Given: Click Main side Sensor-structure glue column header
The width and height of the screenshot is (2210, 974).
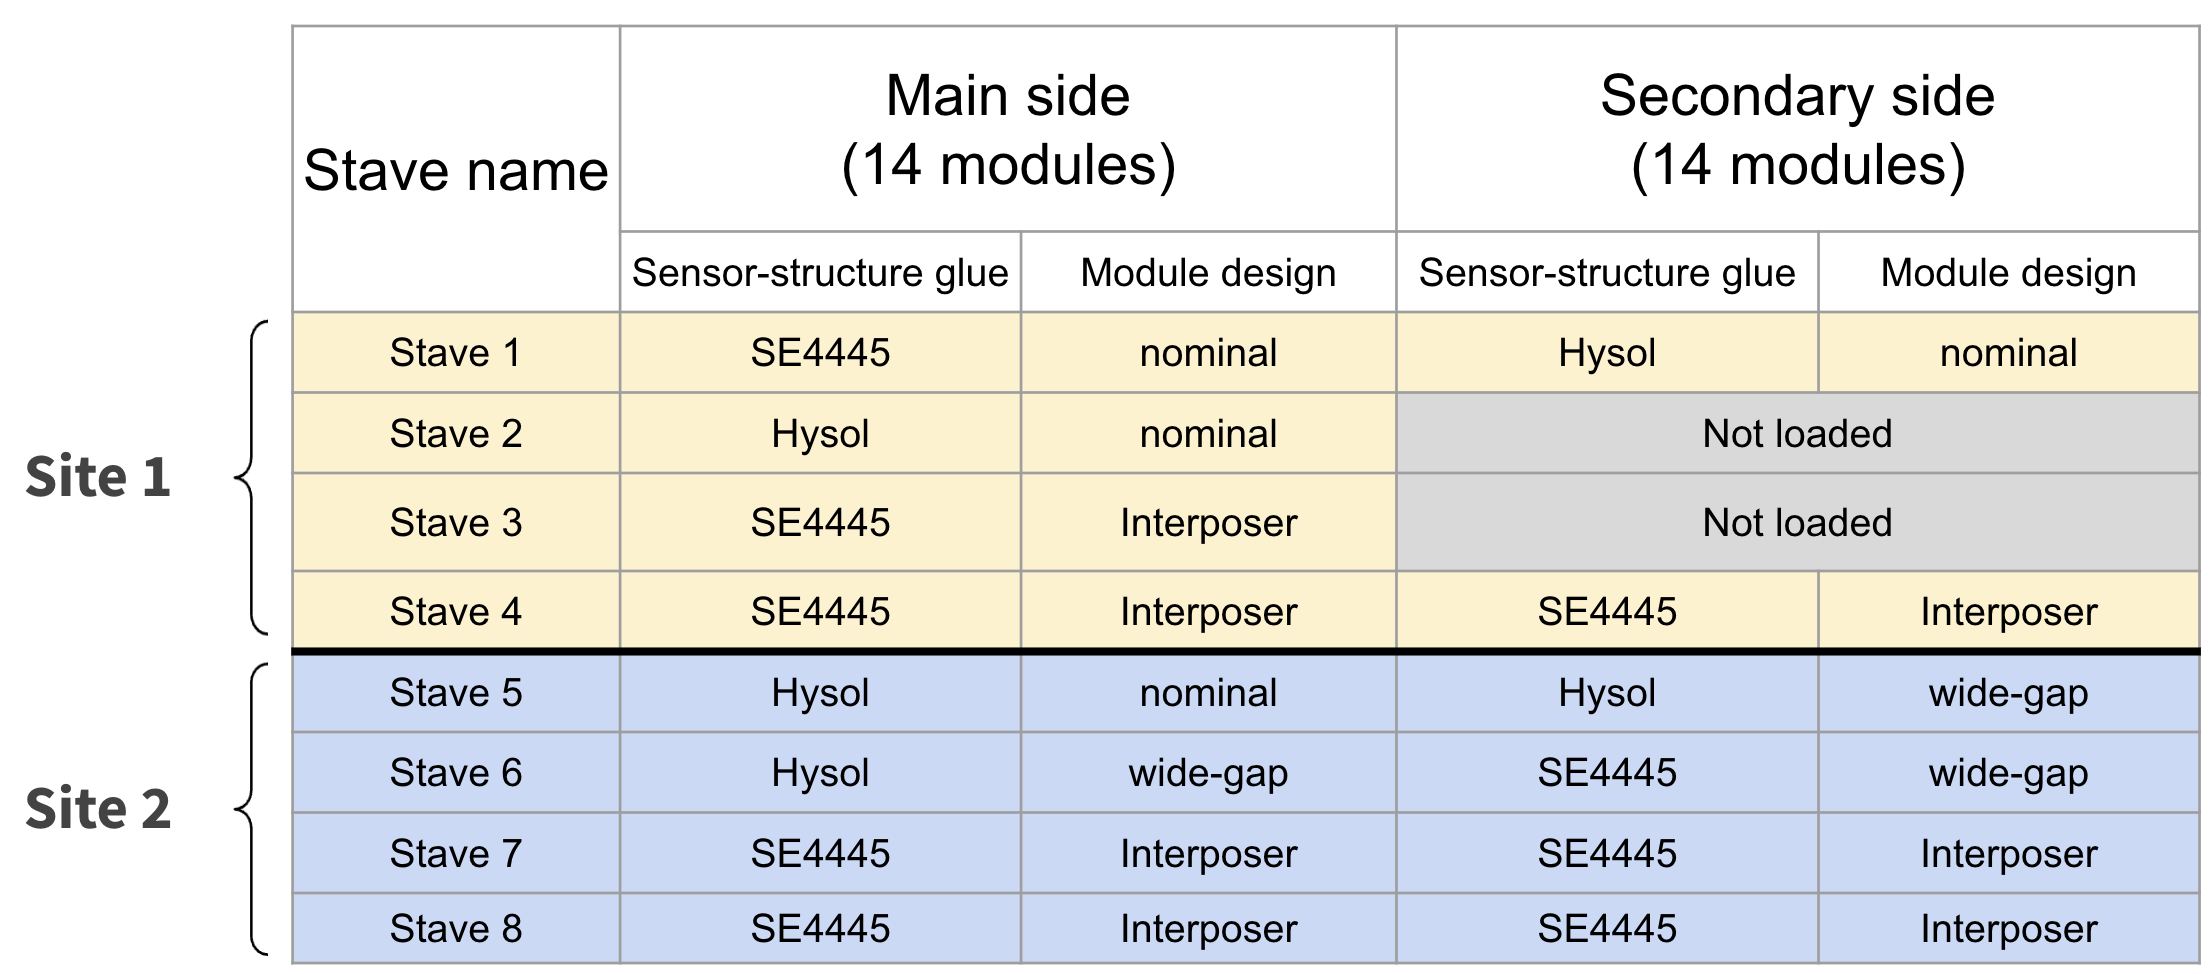Looking at the screenshot, I should point(820,273).
